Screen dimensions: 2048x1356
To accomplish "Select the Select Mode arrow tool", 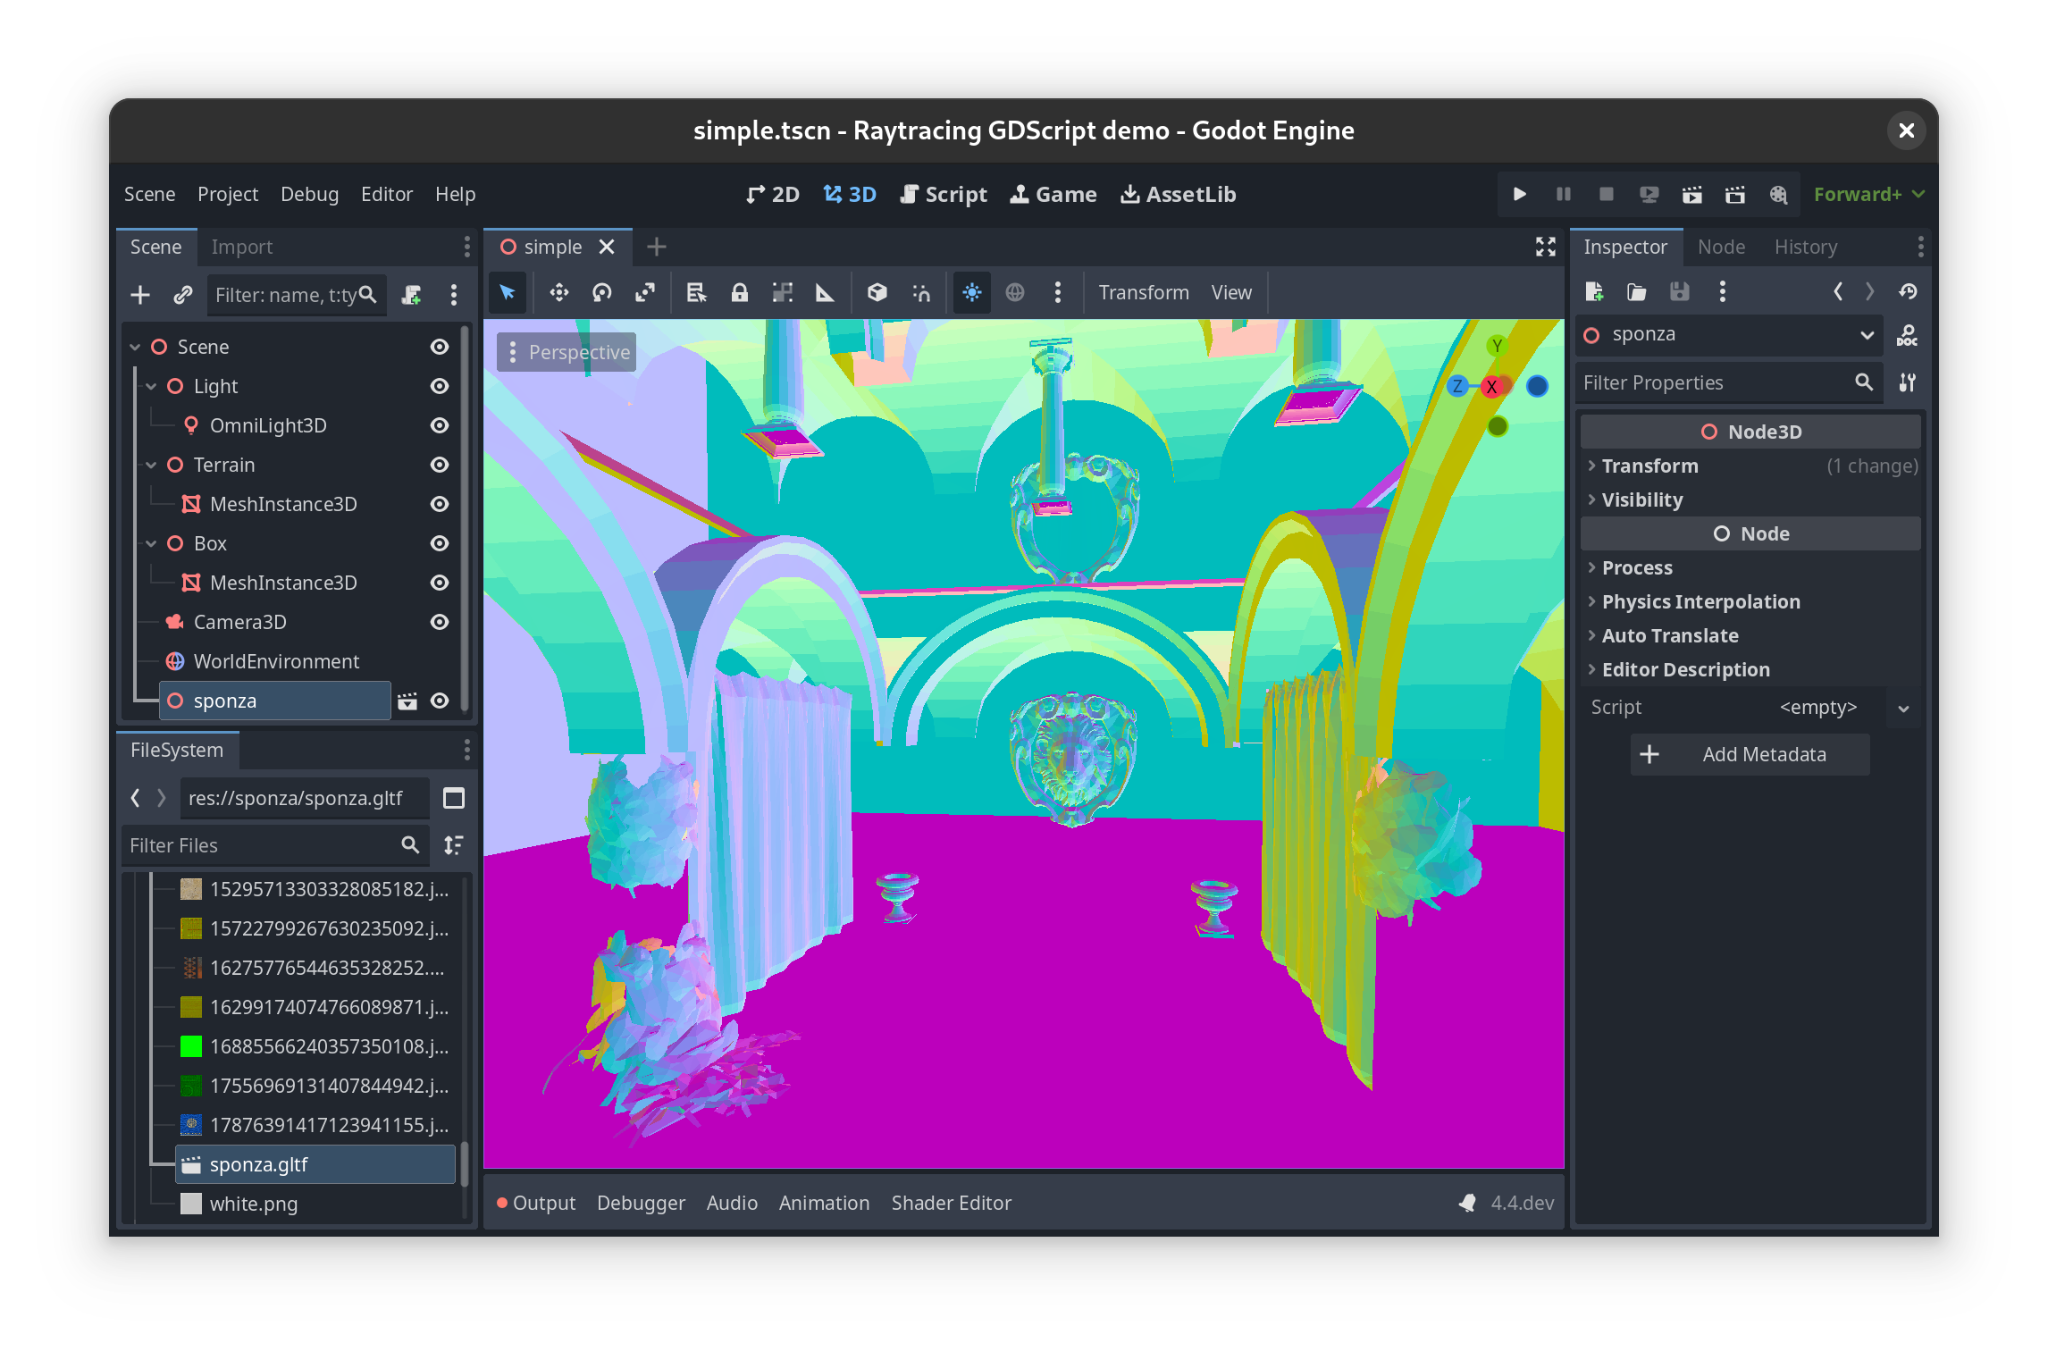I will pos(508,292).
